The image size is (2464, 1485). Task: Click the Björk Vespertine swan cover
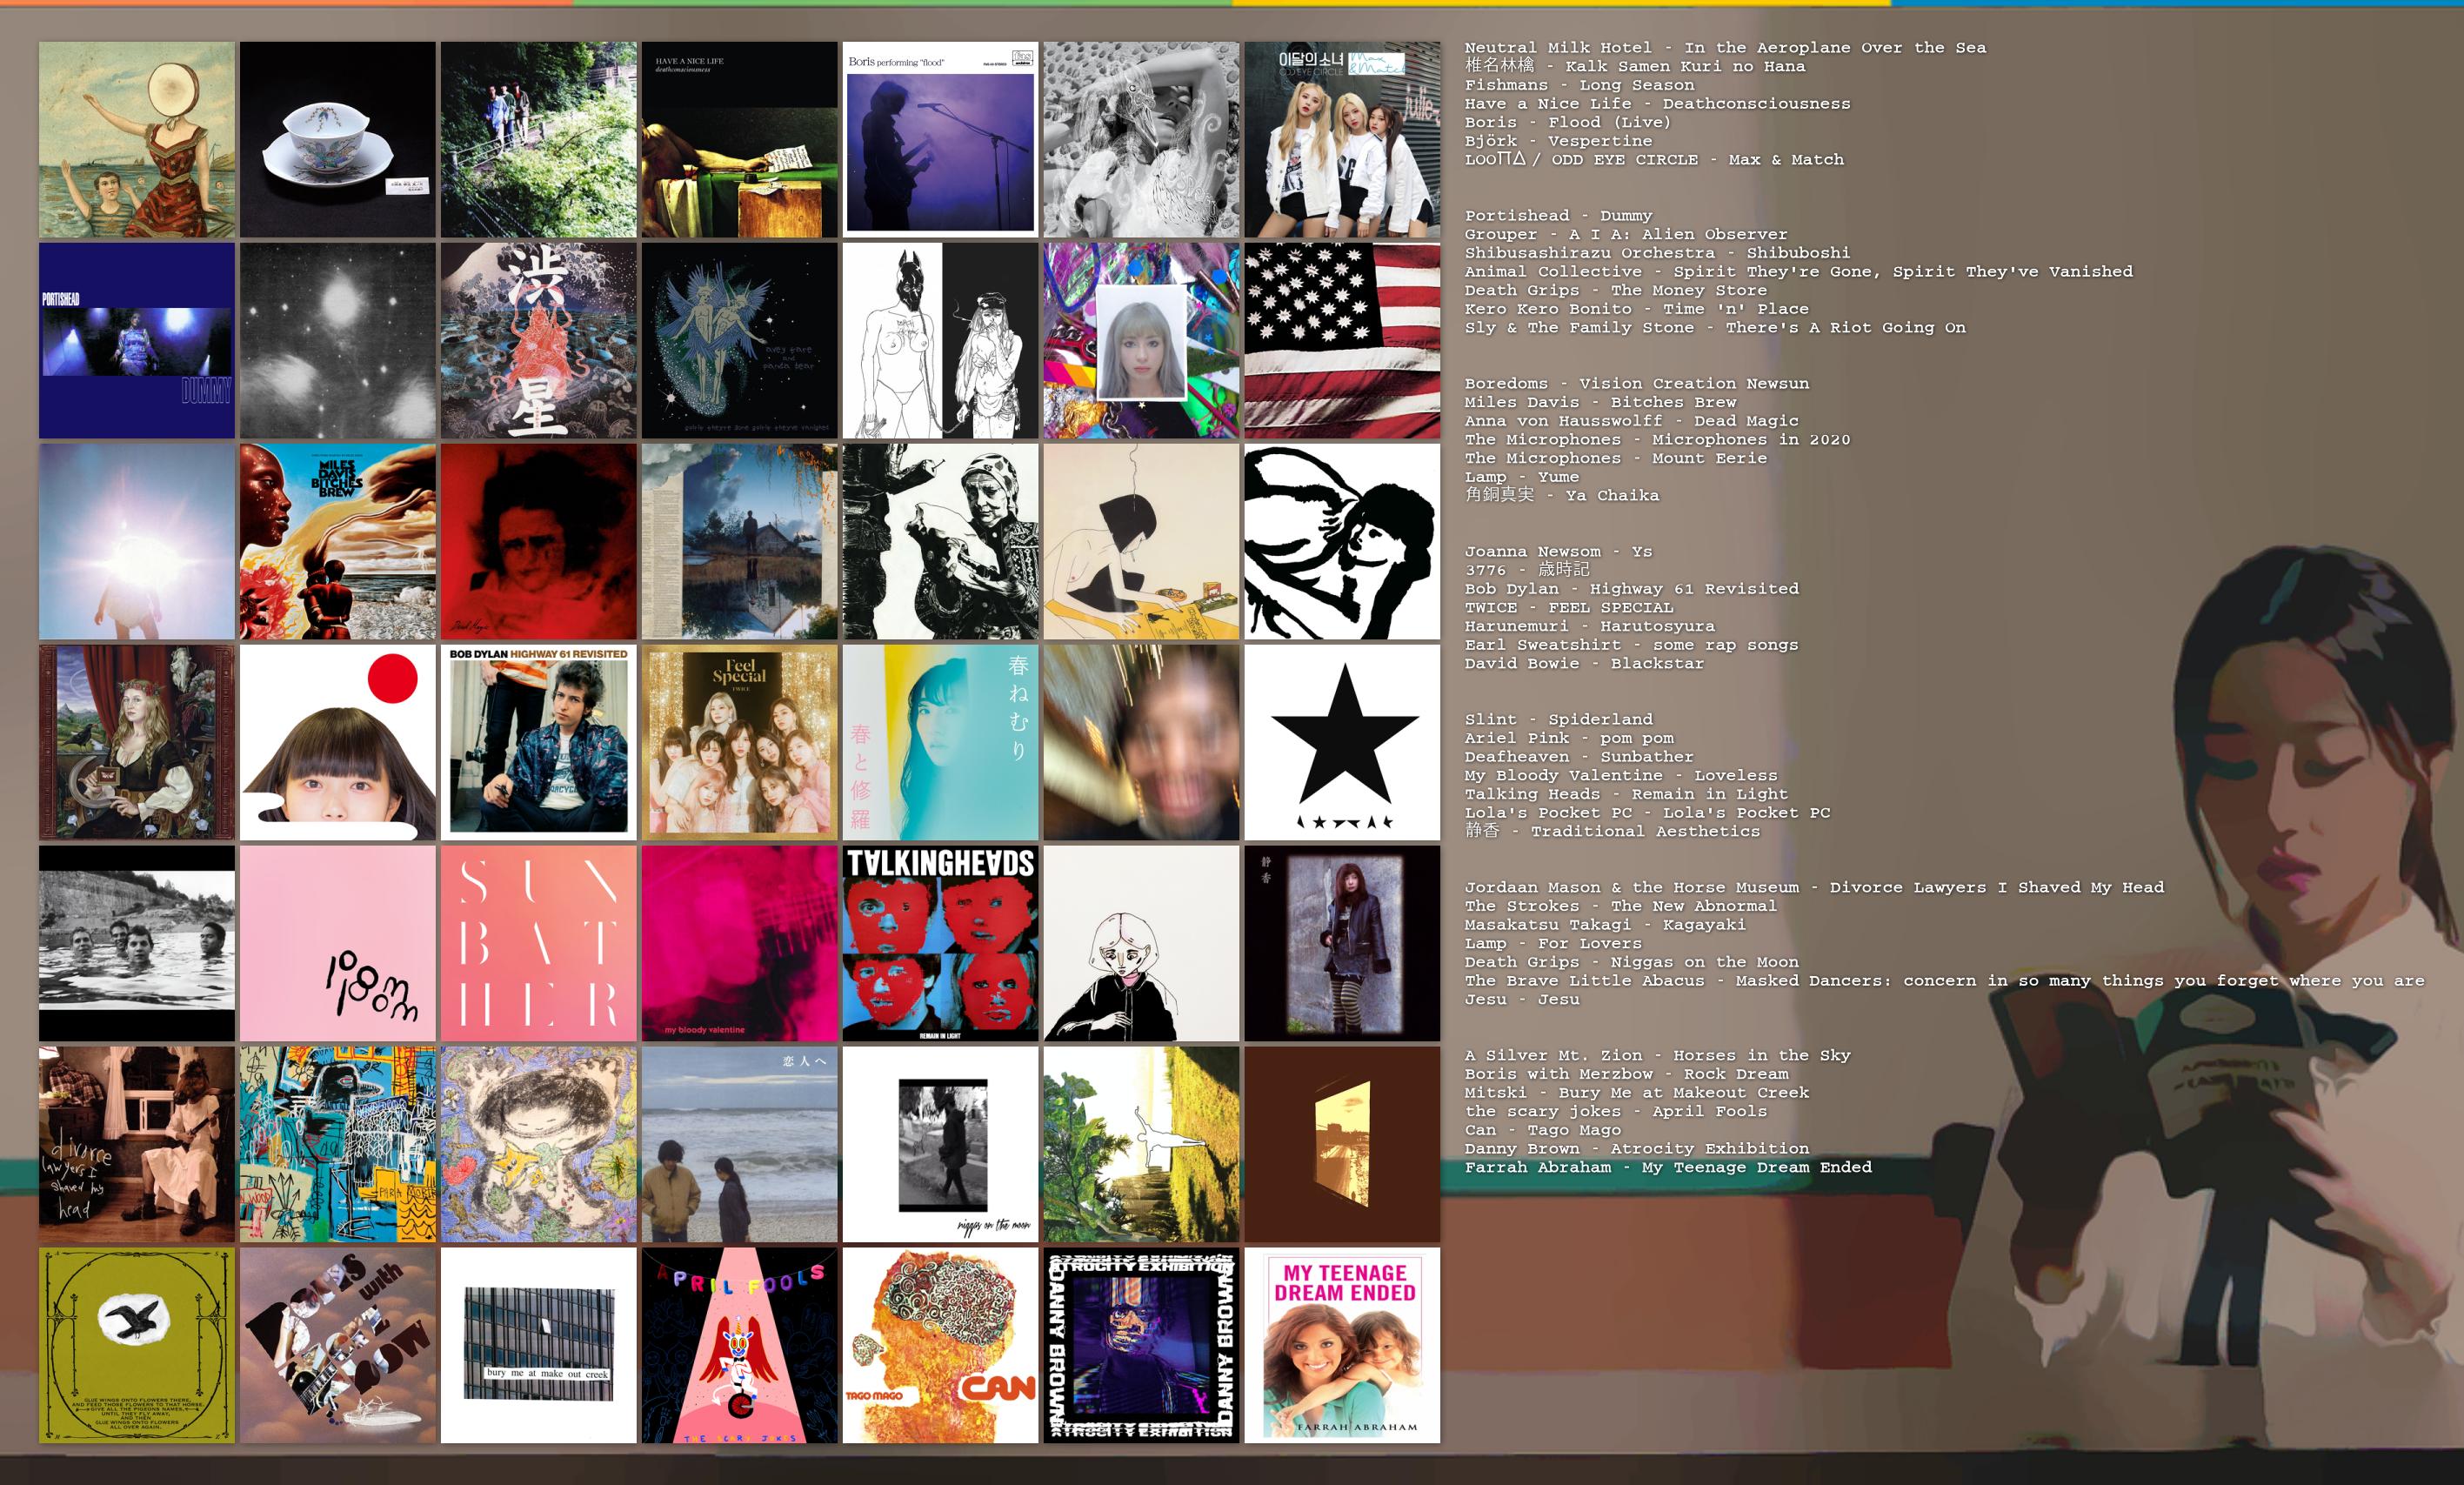(1142, 139)
